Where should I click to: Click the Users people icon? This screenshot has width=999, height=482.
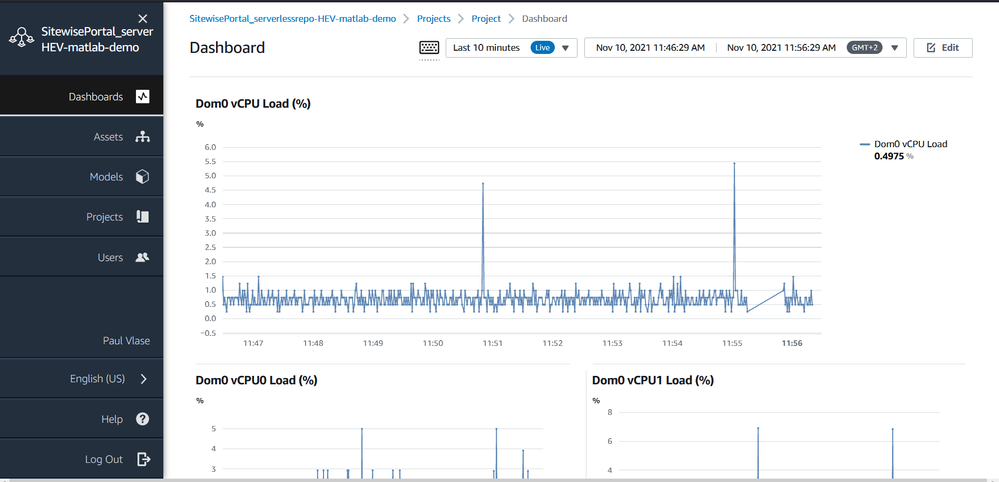[x=143, y=257]
